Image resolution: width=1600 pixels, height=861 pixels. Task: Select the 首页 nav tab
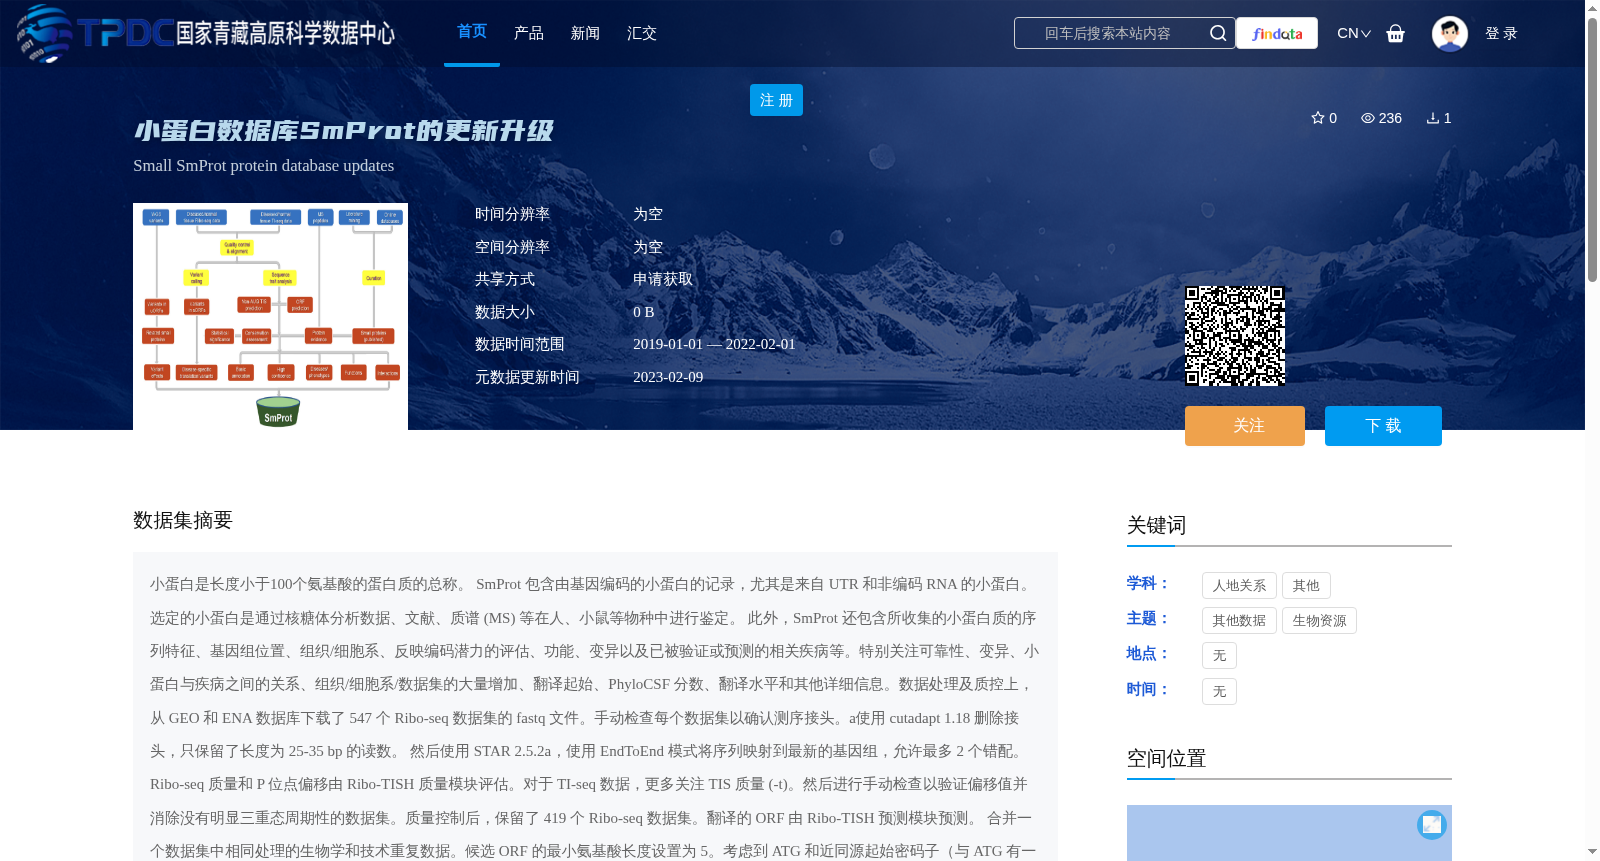[x=472, y=32]
